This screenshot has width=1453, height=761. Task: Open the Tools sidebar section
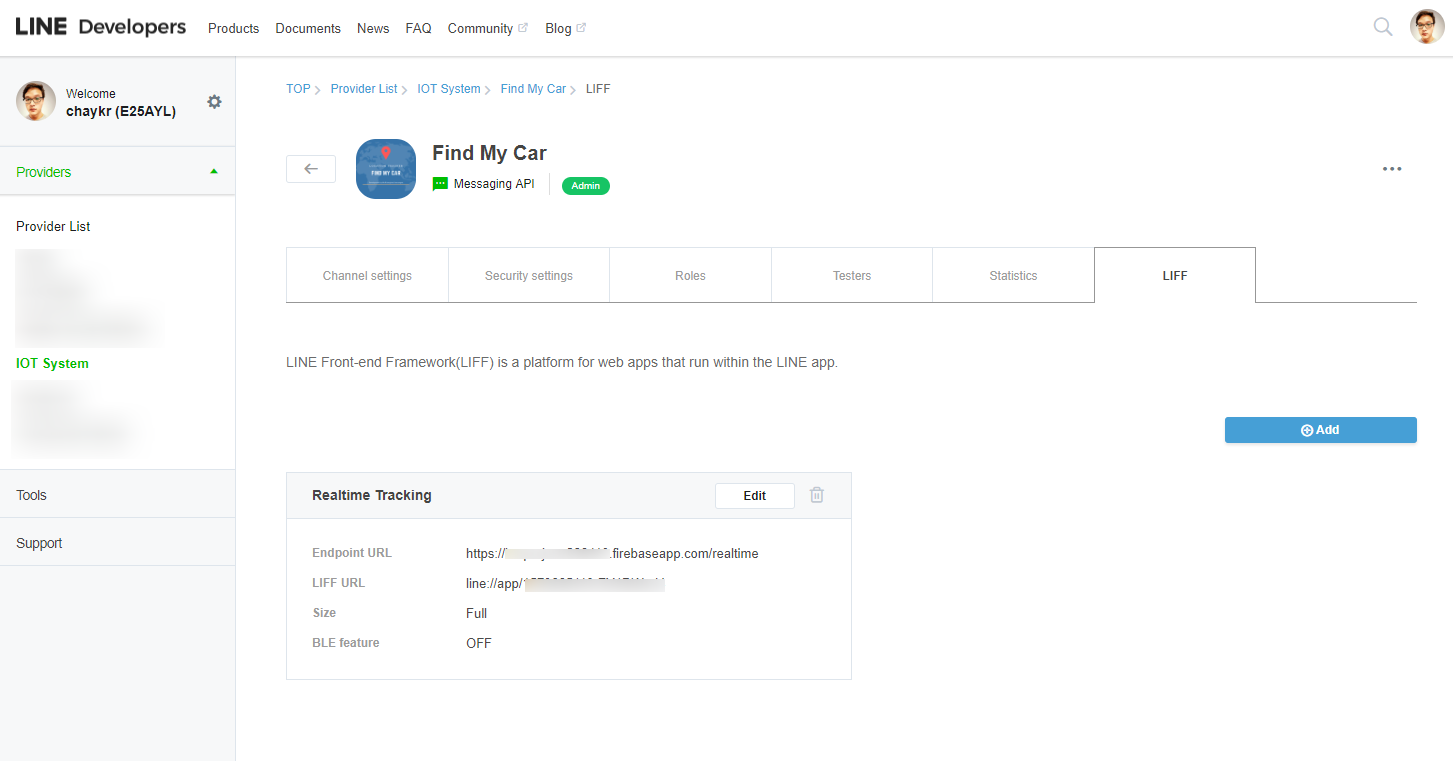[x=117, y=495]
